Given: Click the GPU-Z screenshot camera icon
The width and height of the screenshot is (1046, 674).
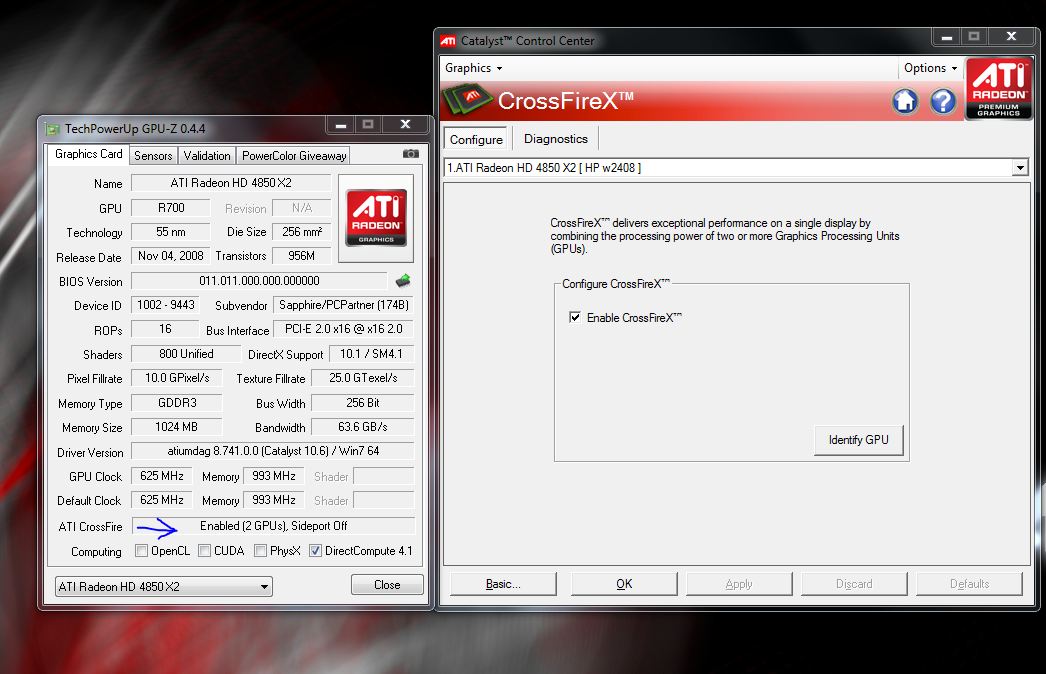Looking at the screenshot, I should point(411,154).
